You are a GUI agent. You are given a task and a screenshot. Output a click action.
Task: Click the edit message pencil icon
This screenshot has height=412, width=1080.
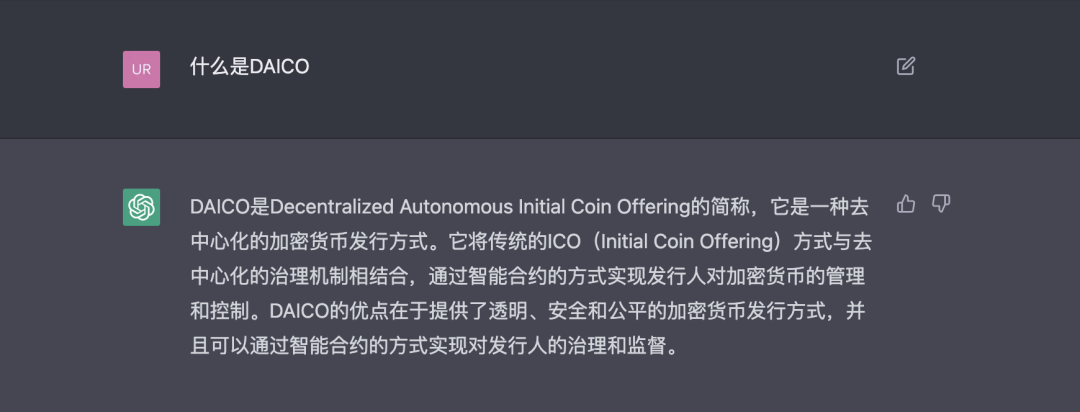905,67
